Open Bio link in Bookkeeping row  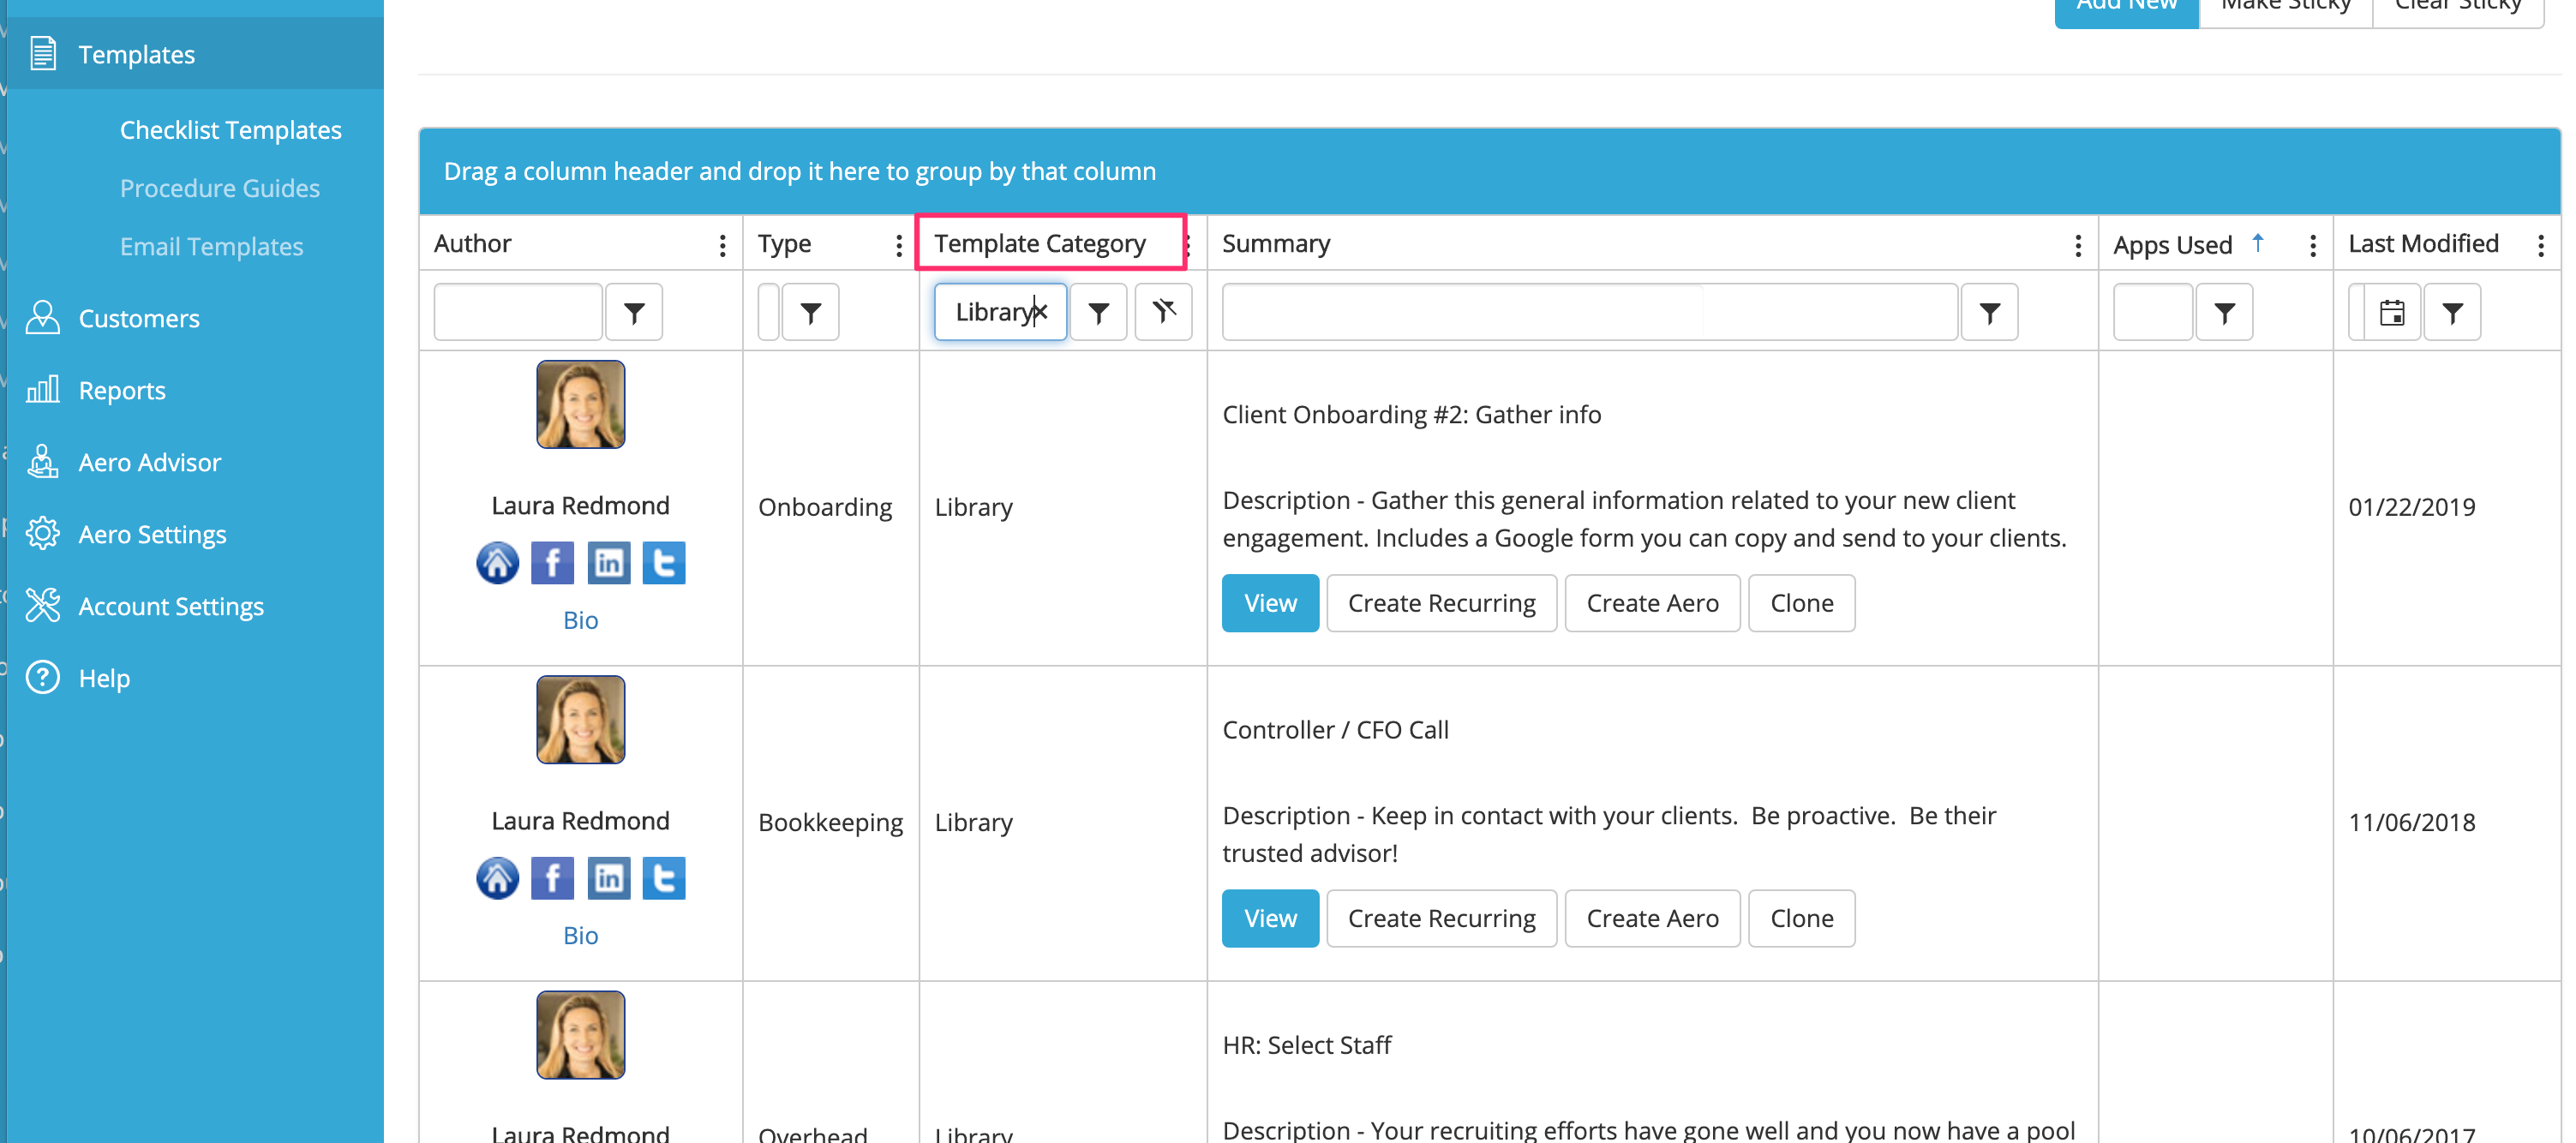point(581,935)
